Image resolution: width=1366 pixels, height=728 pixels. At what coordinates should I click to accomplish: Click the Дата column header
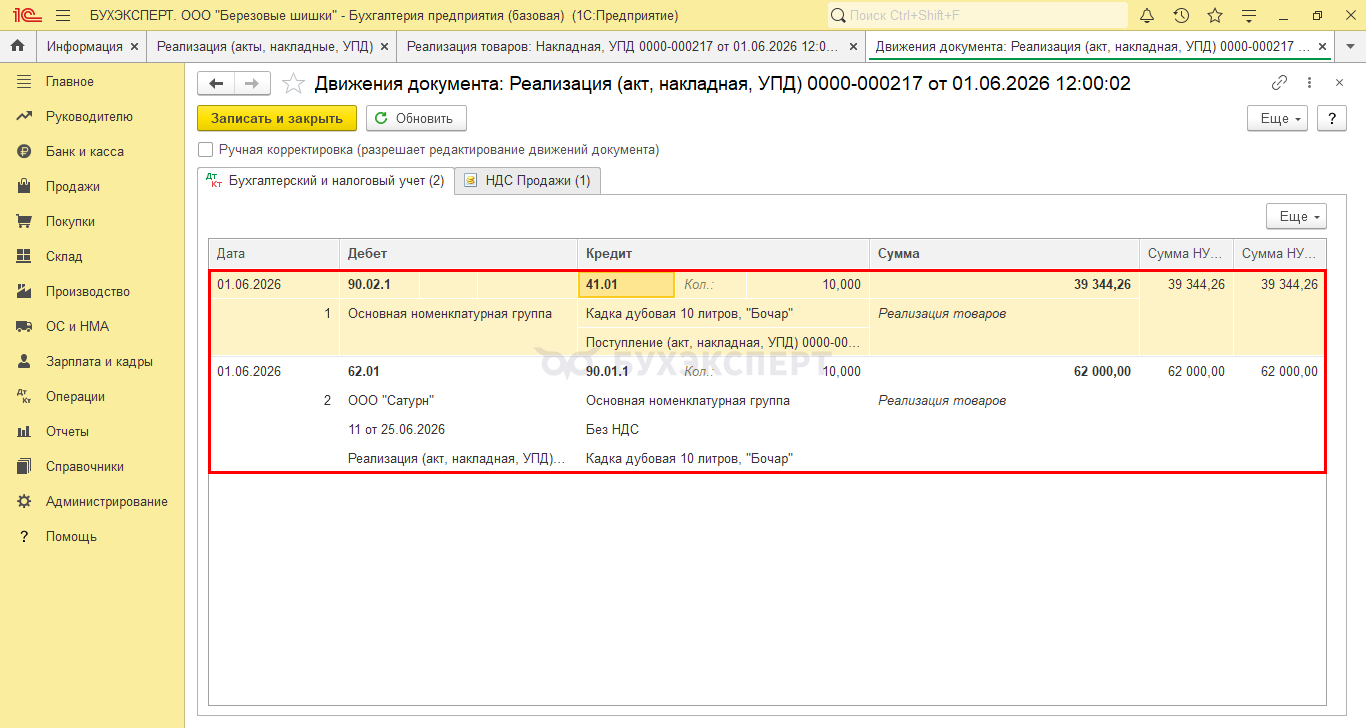[274, 254]
